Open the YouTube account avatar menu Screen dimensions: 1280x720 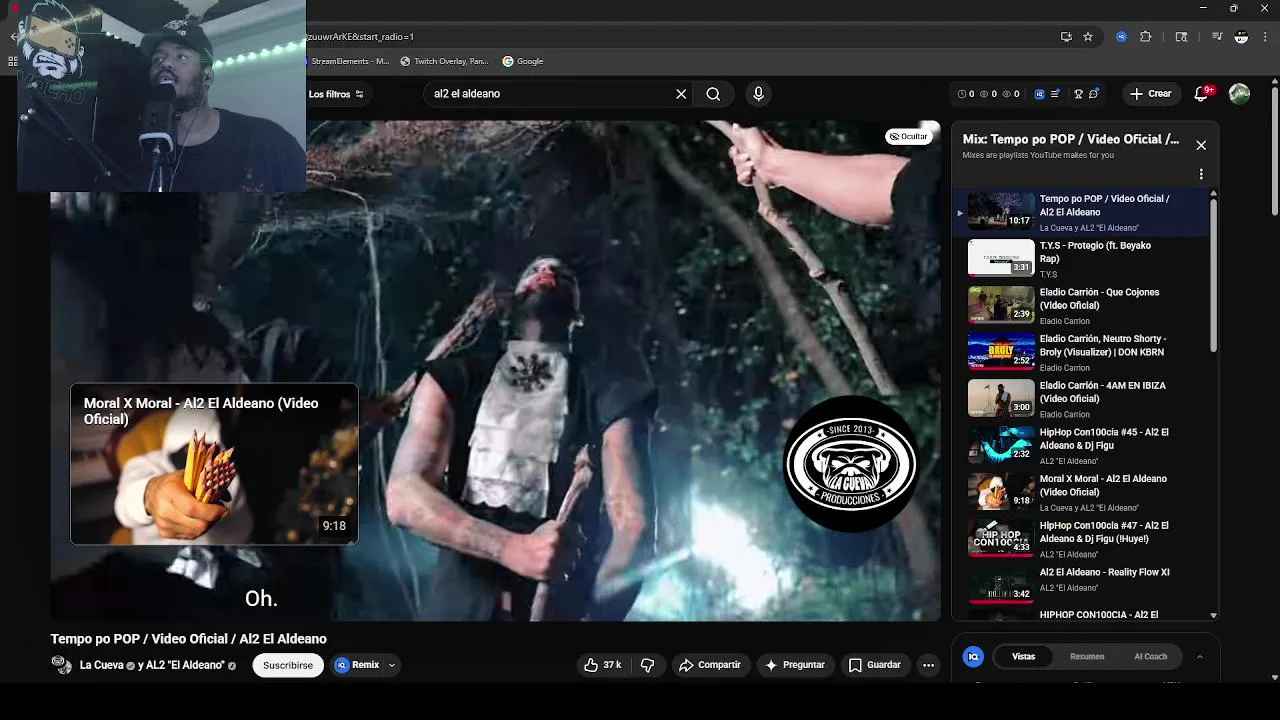click(1239, 94)
